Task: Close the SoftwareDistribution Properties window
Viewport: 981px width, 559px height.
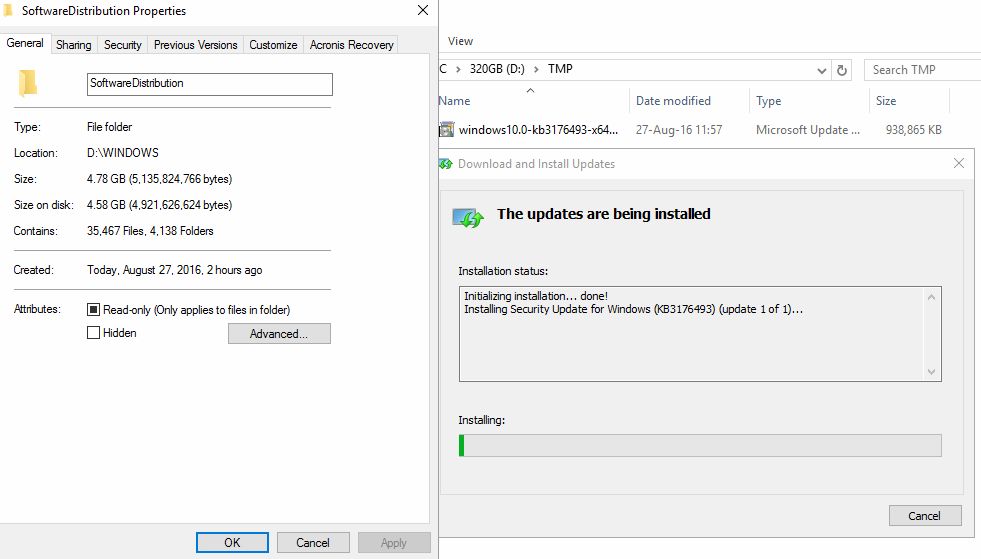Action: (x=423, y=10)
